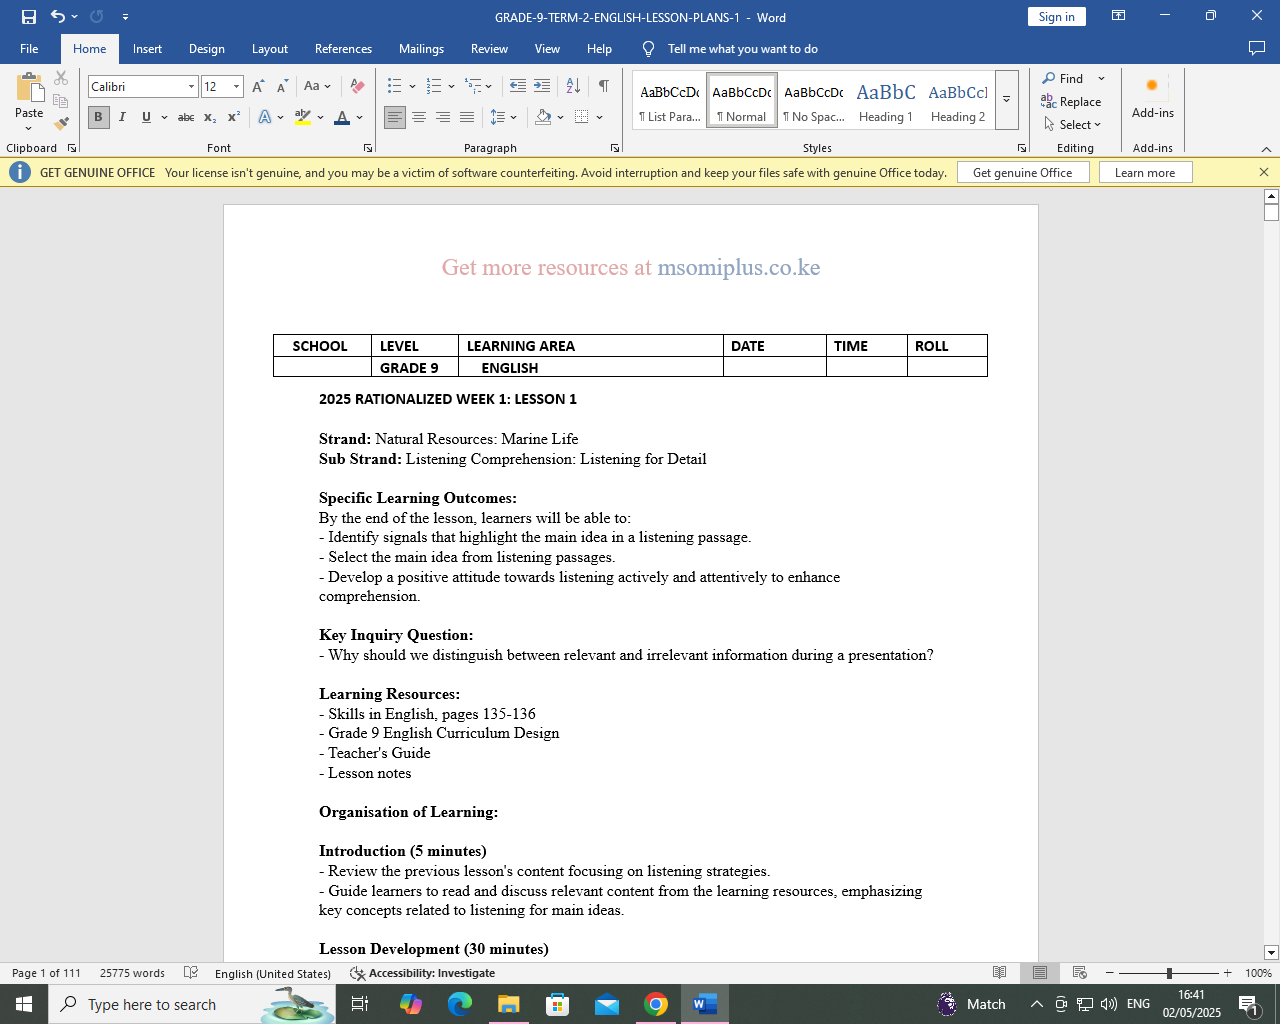Apply bullet list formatting
The image size is (1280, 1024).
click(395, 87)
